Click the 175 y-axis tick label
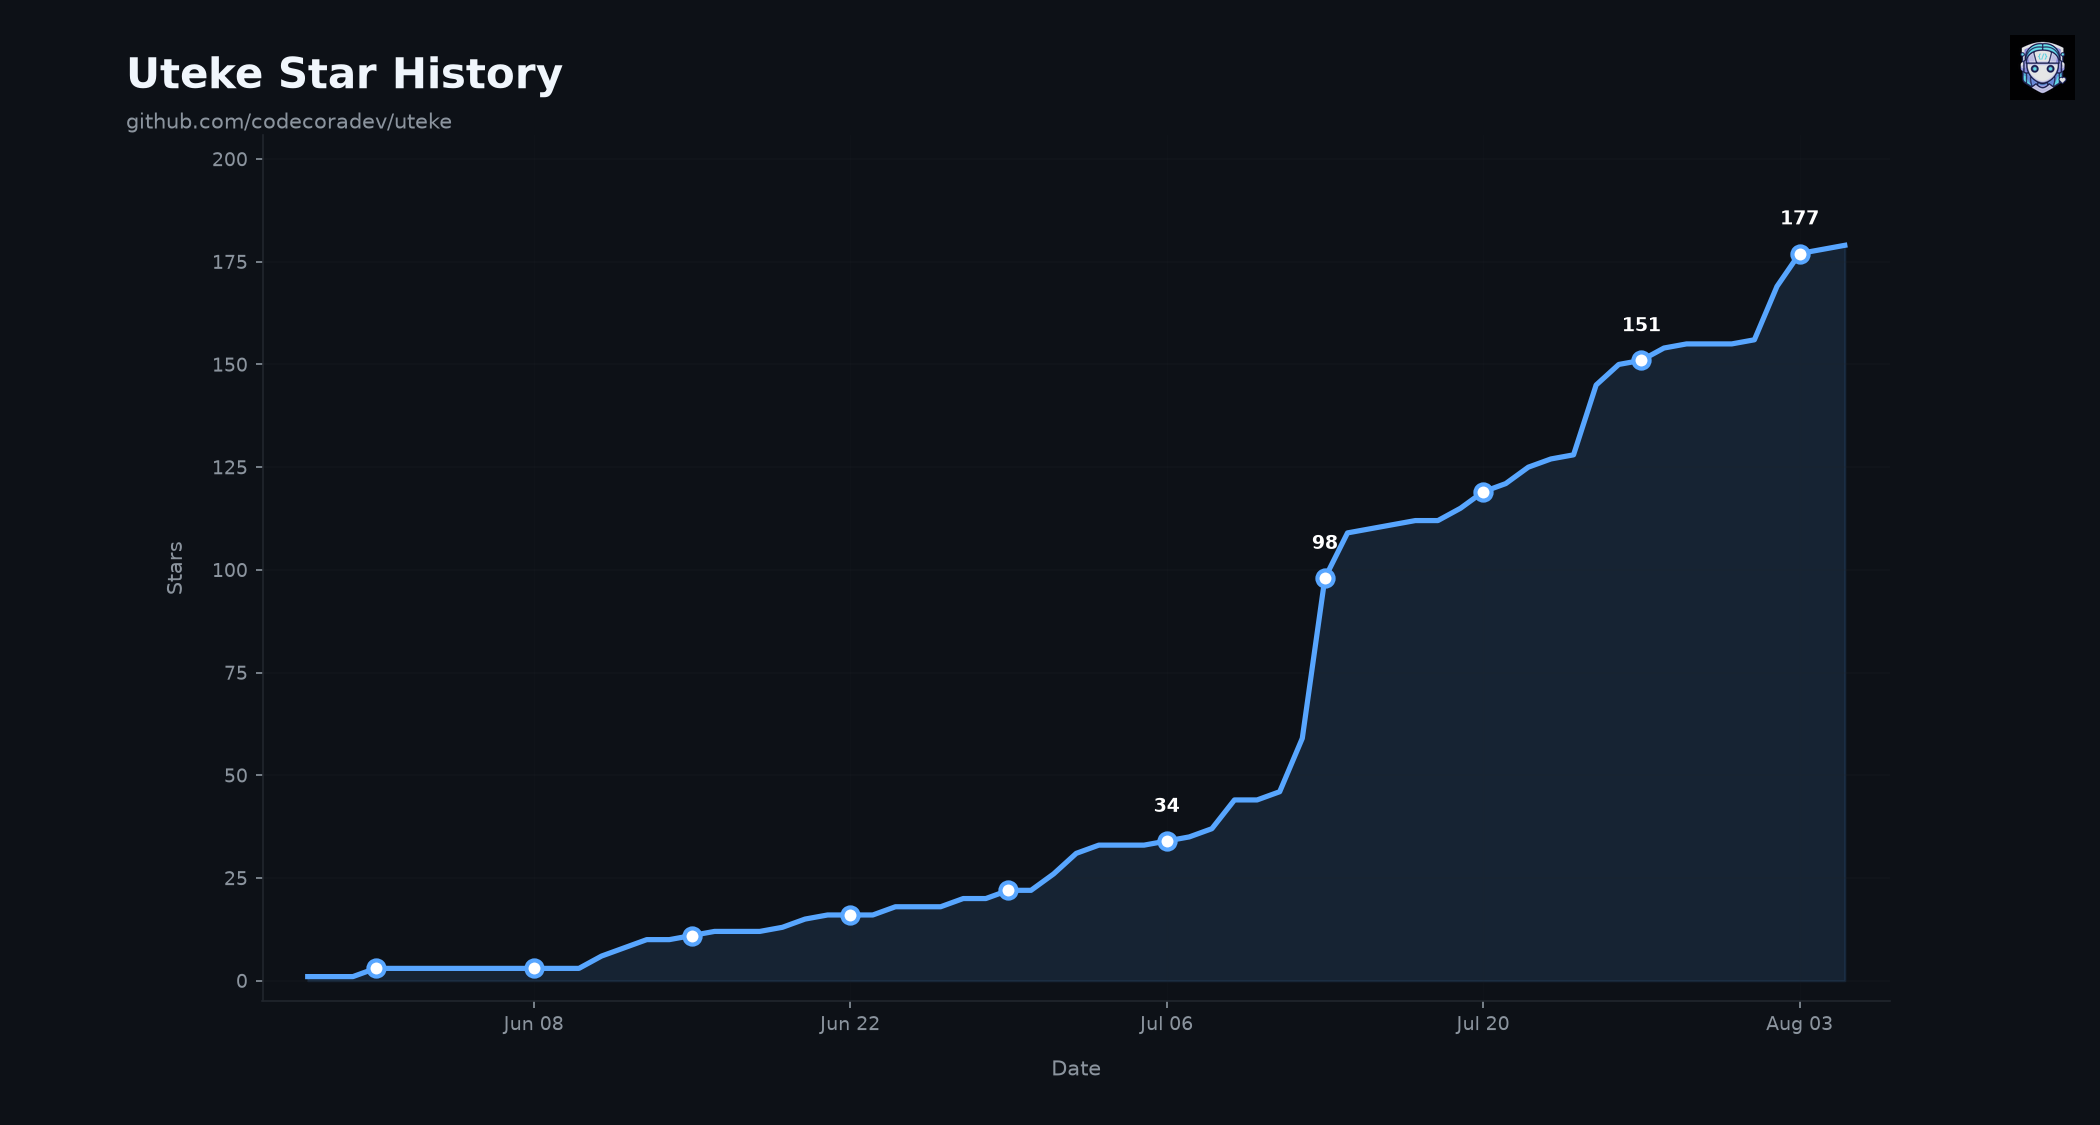The height and width of the screenshot is (1125, 2100). [x=230, y=262]
